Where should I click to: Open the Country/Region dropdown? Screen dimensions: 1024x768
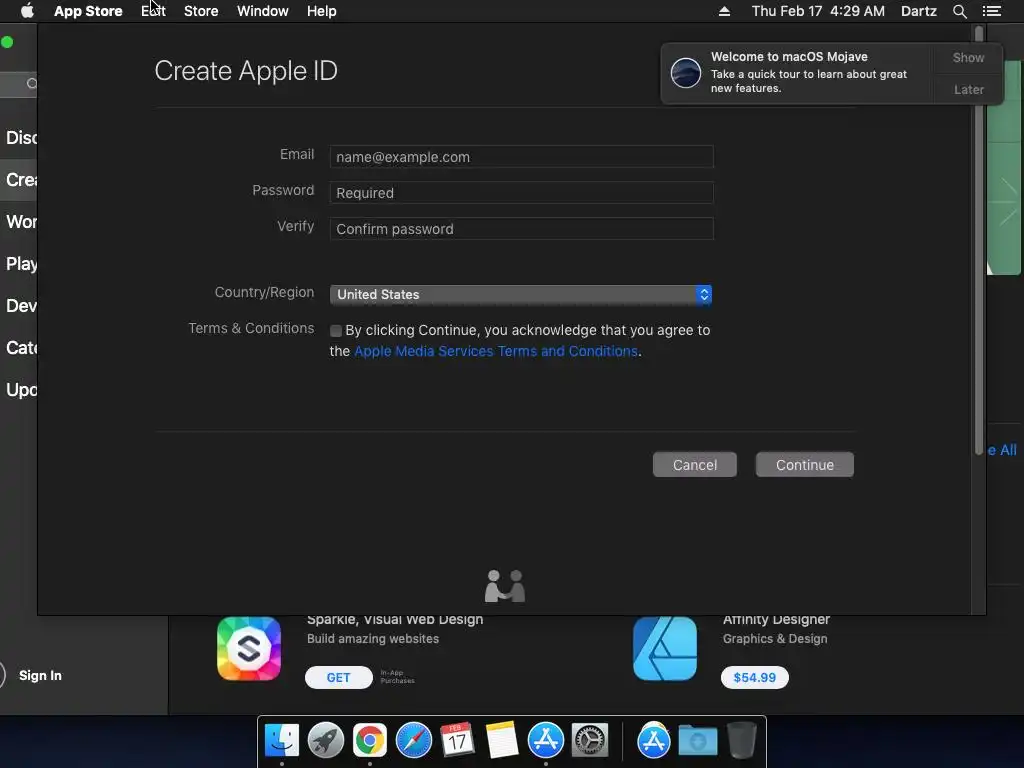(520, 295)
